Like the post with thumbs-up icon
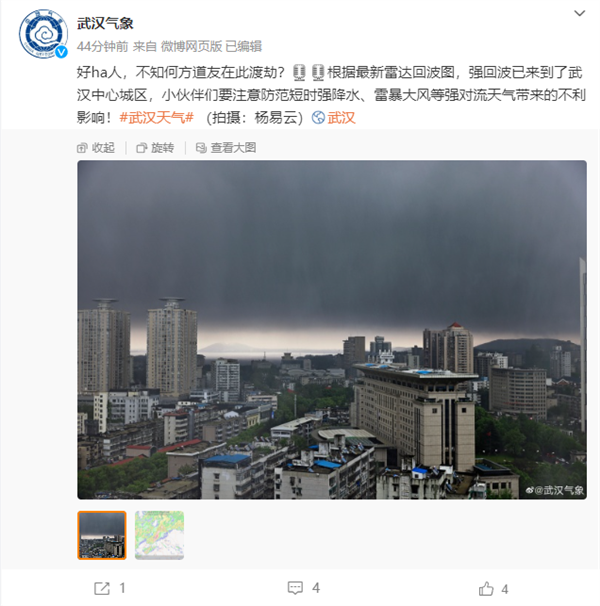Screen dimensions: 600x606 [x=486, y=589]
